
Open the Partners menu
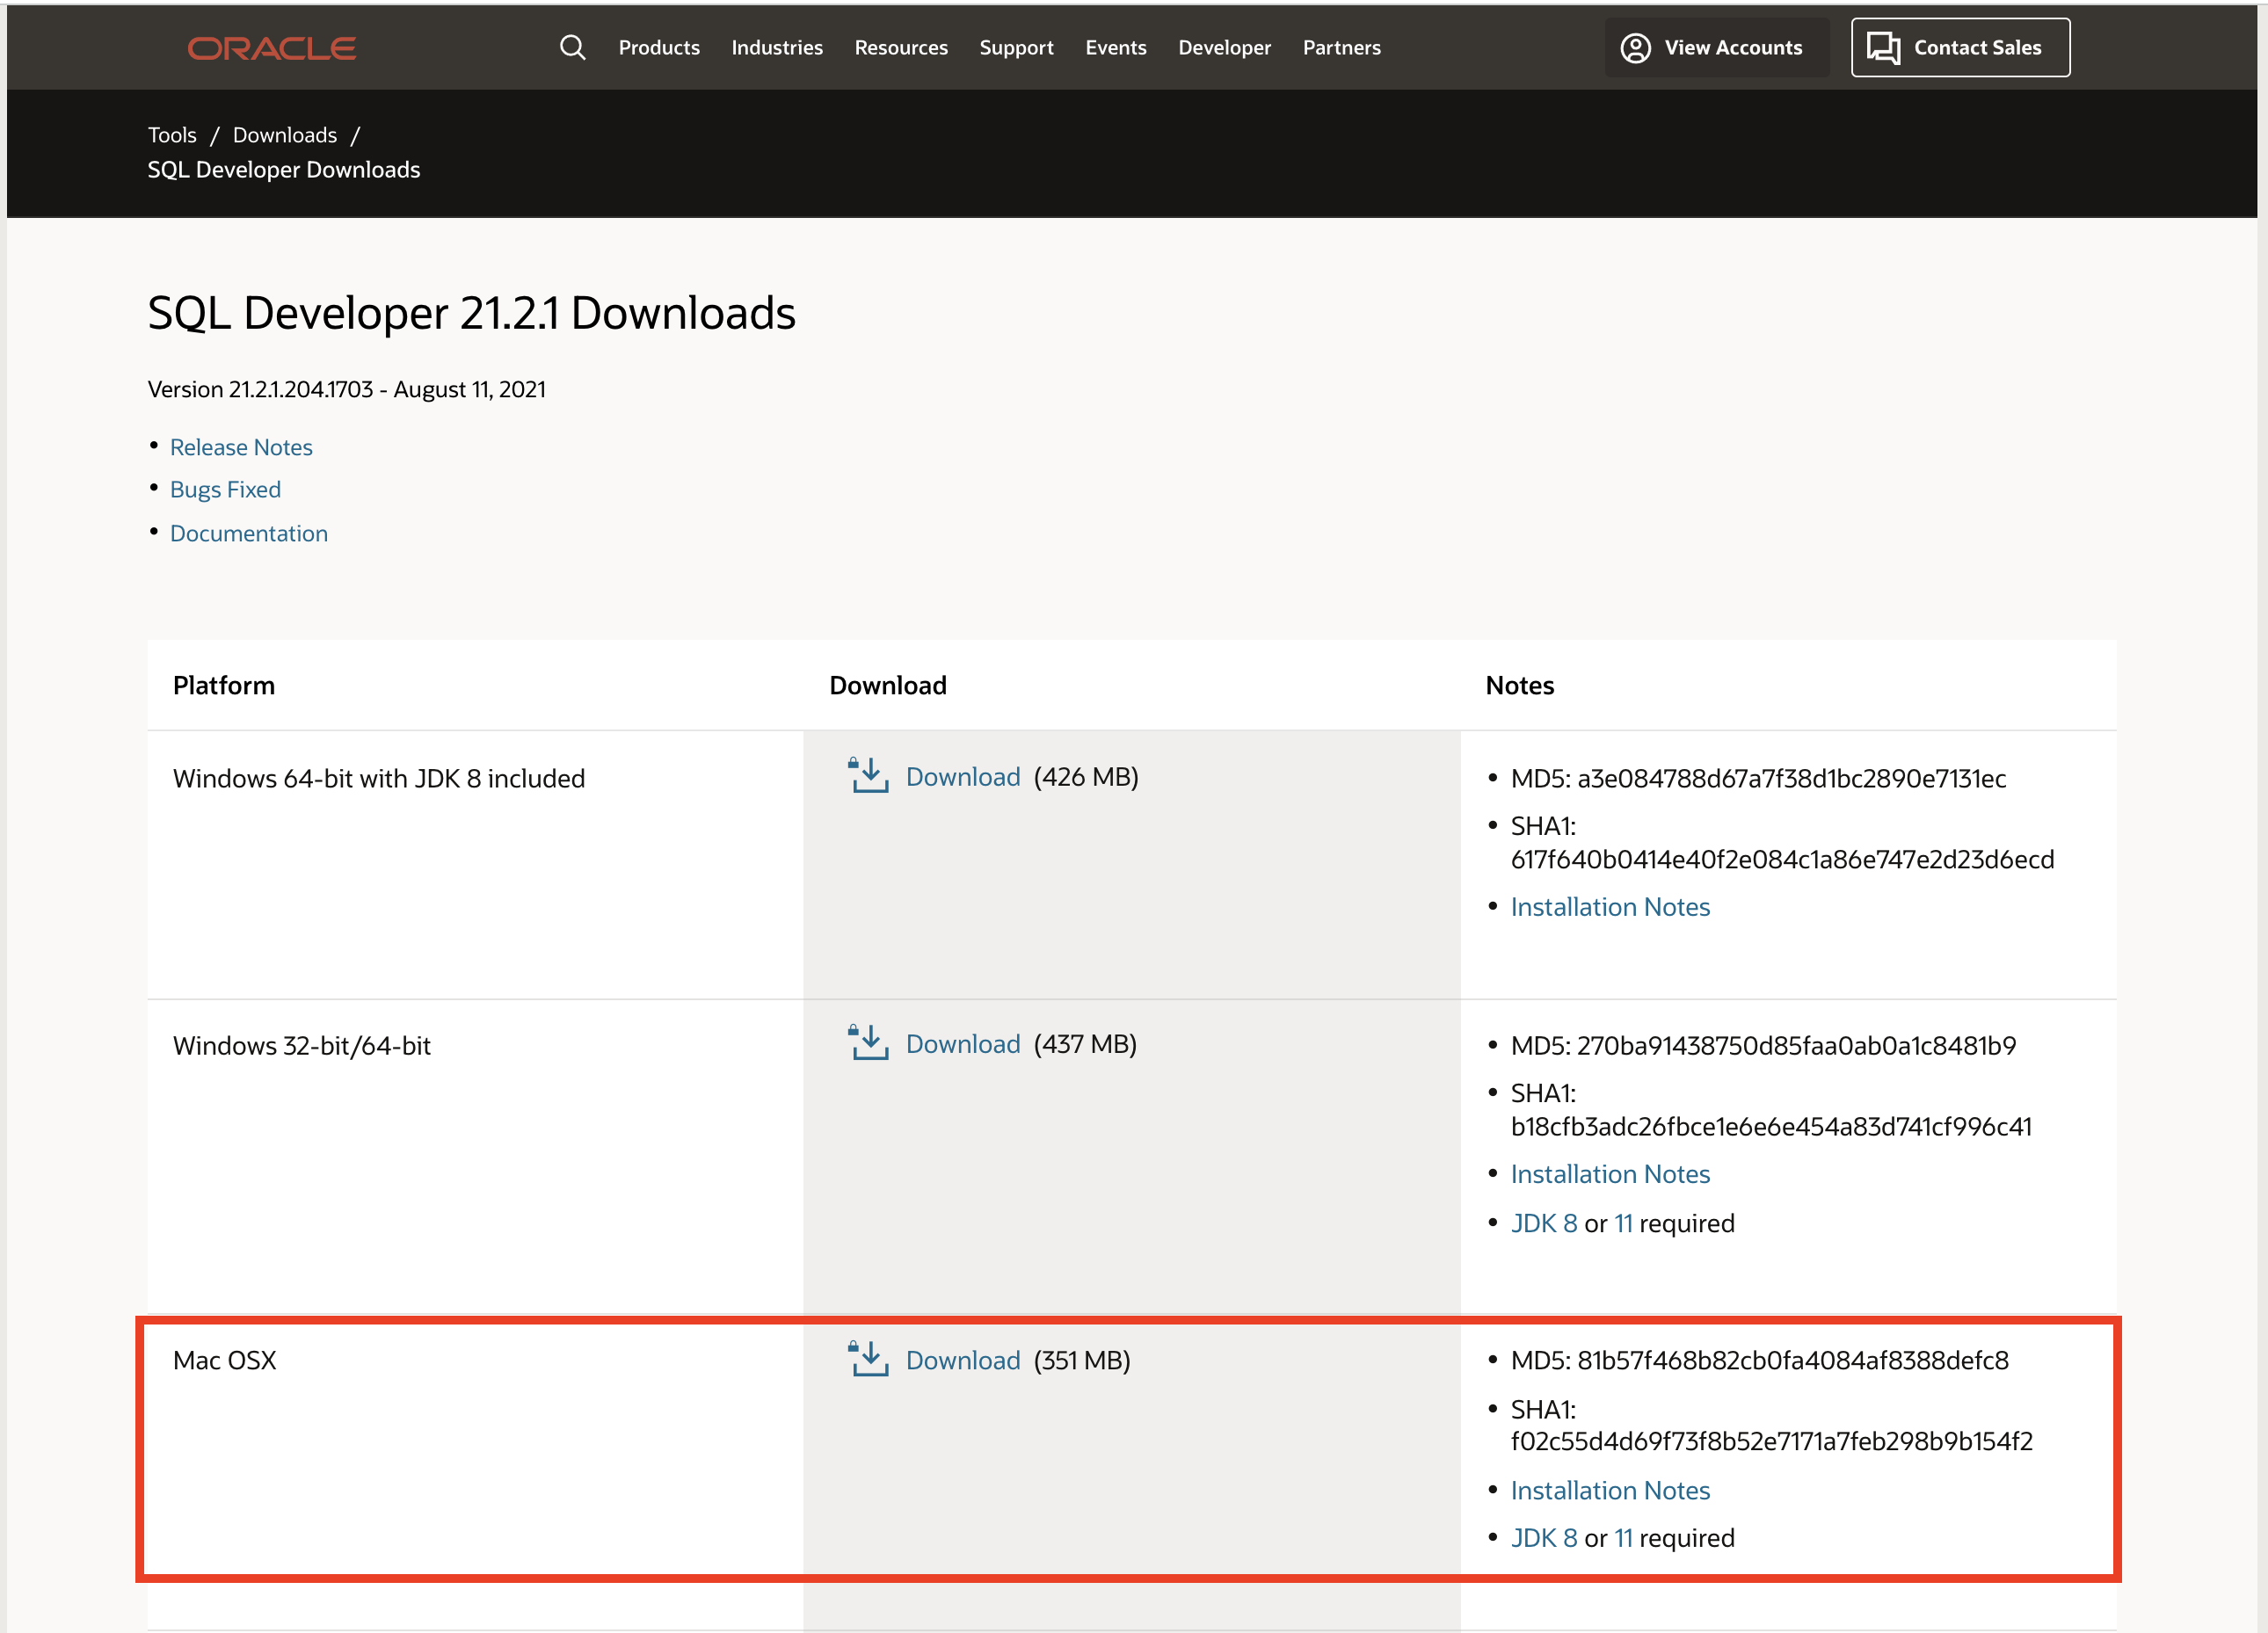[1341, 47]
